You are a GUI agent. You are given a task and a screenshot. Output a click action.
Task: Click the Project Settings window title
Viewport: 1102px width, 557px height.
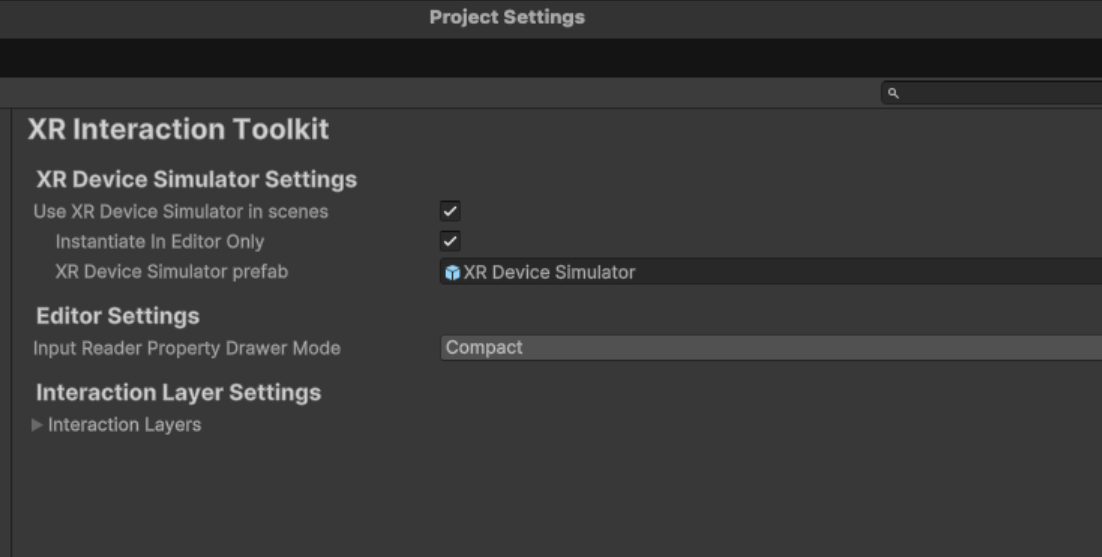point(507,17)
